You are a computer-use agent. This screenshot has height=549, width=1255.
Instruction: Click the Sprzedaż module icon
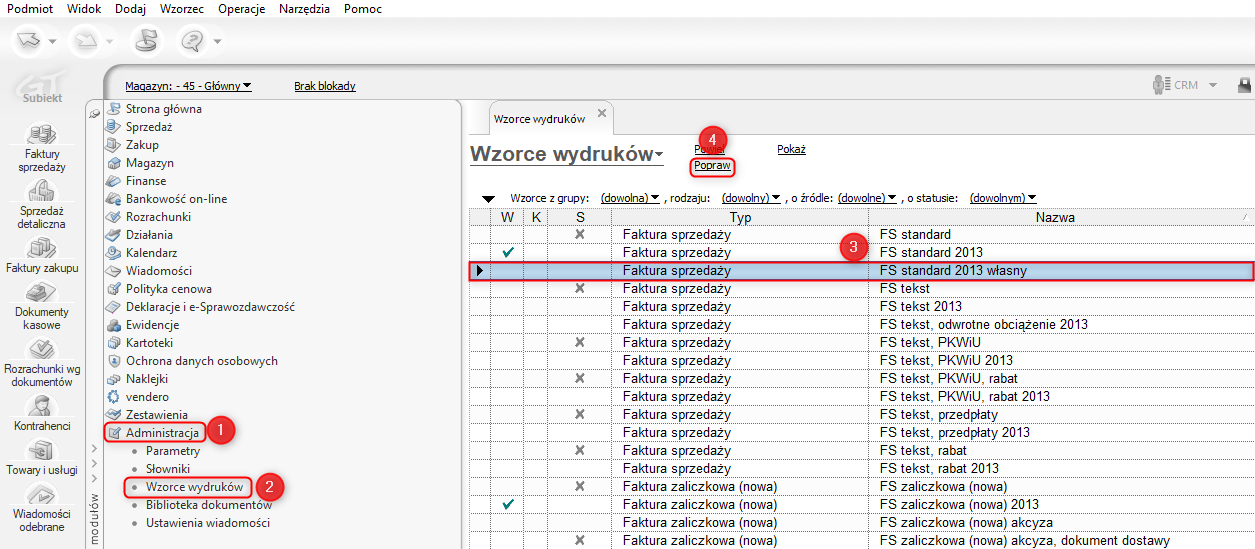[x=114, y=127]
